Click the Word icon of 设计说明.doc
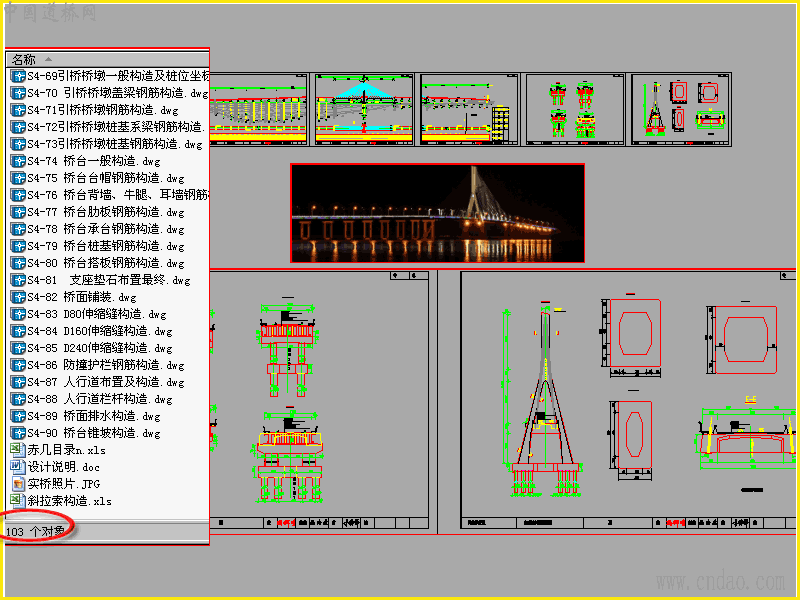 pyautogui.click(x=18, y=467)
